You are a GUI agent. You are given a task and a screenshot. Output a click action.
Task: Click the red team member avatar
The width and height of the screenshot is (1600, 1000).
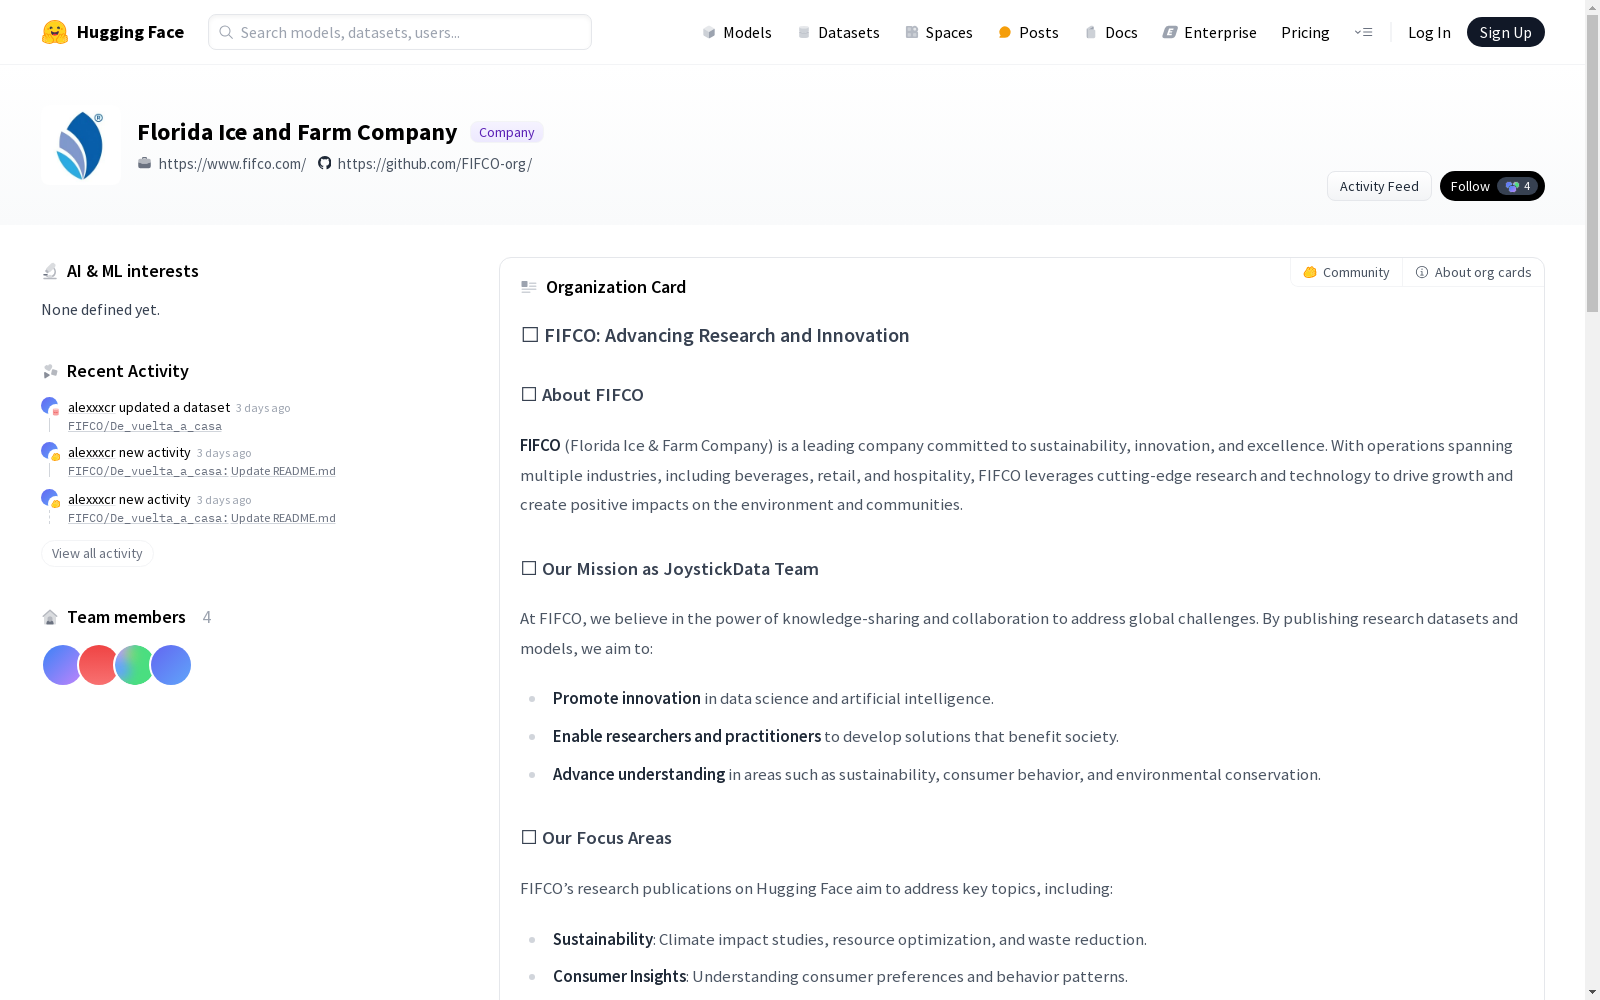click(x=98, y=665)
